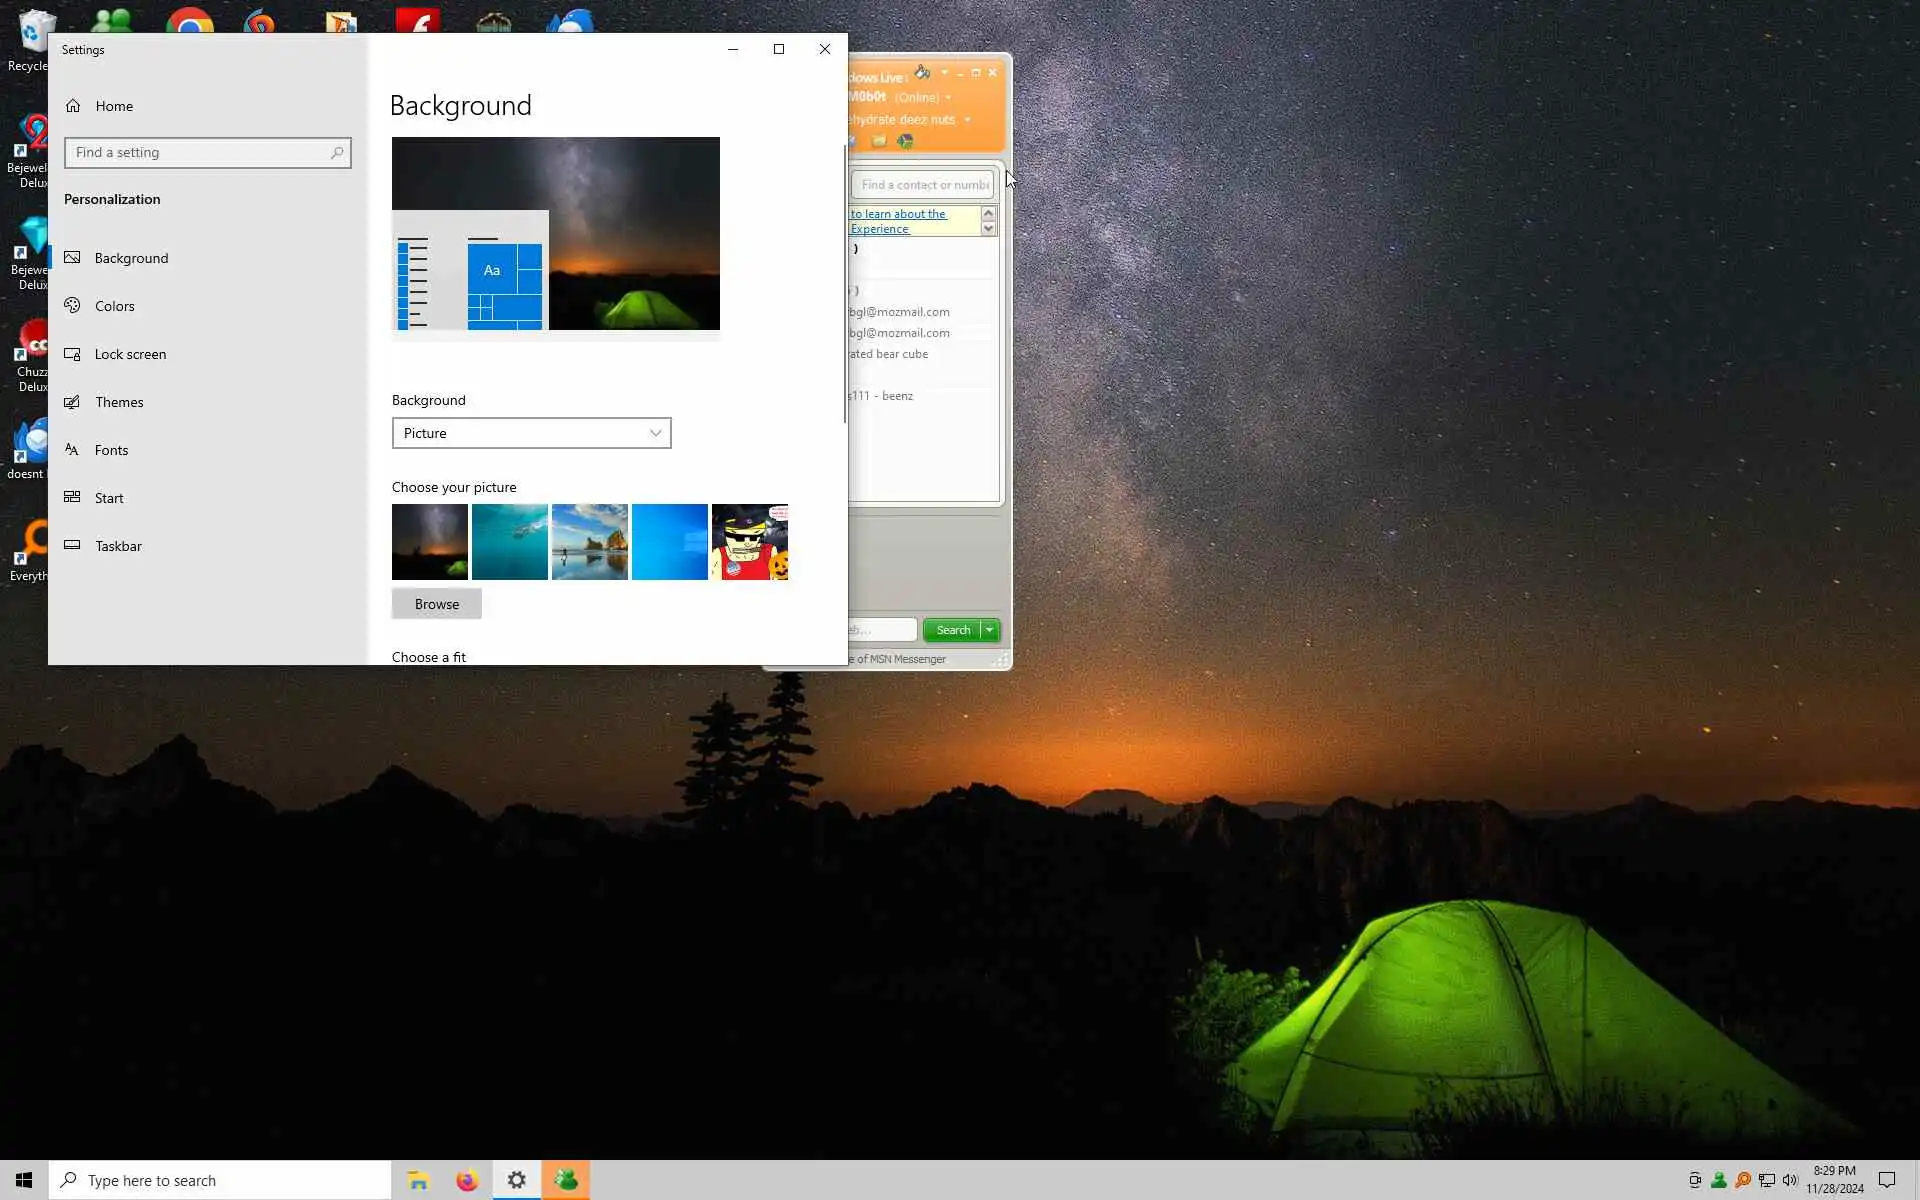Expand the Background type Picture dropdown
The width and height of the screenshot is (1920, 1200).
pos(531,433)
